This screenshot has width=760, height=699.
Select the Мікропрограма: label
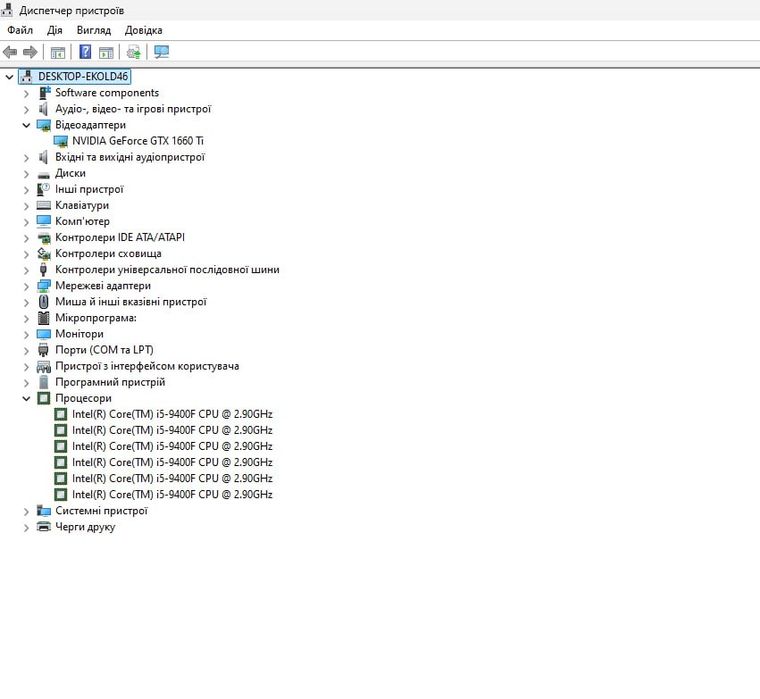pyautogui.click(x=96, y=318)
